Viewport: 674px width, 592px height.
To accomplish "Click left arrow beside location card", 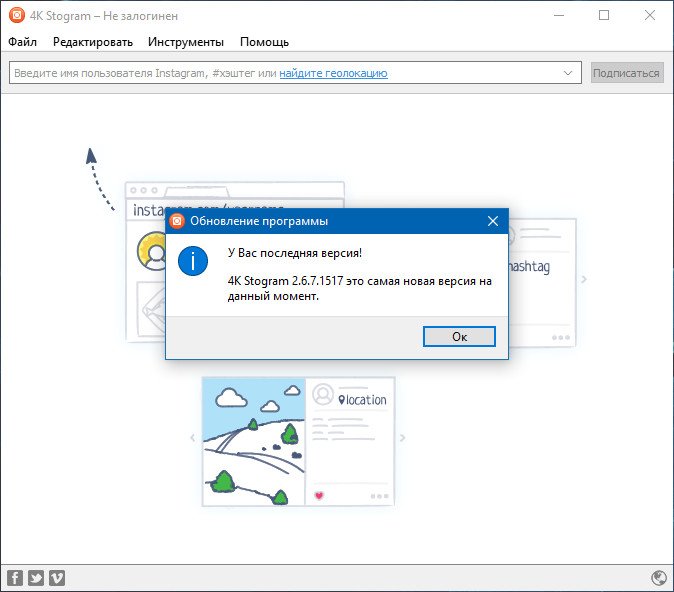I will pyautogui.click(x=193, y=438).
